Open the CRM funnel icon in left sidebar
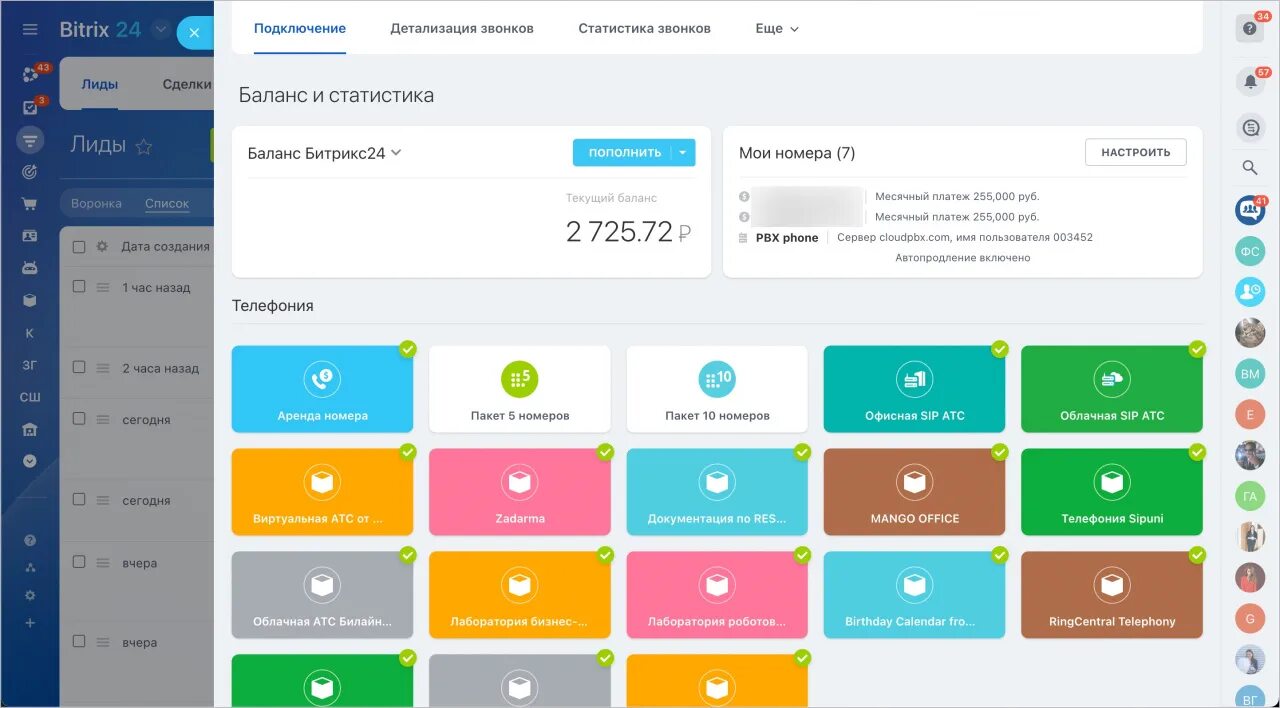The width and height of the screenshot is (1280, 708). pyautogui.click(x=30, y=140)
